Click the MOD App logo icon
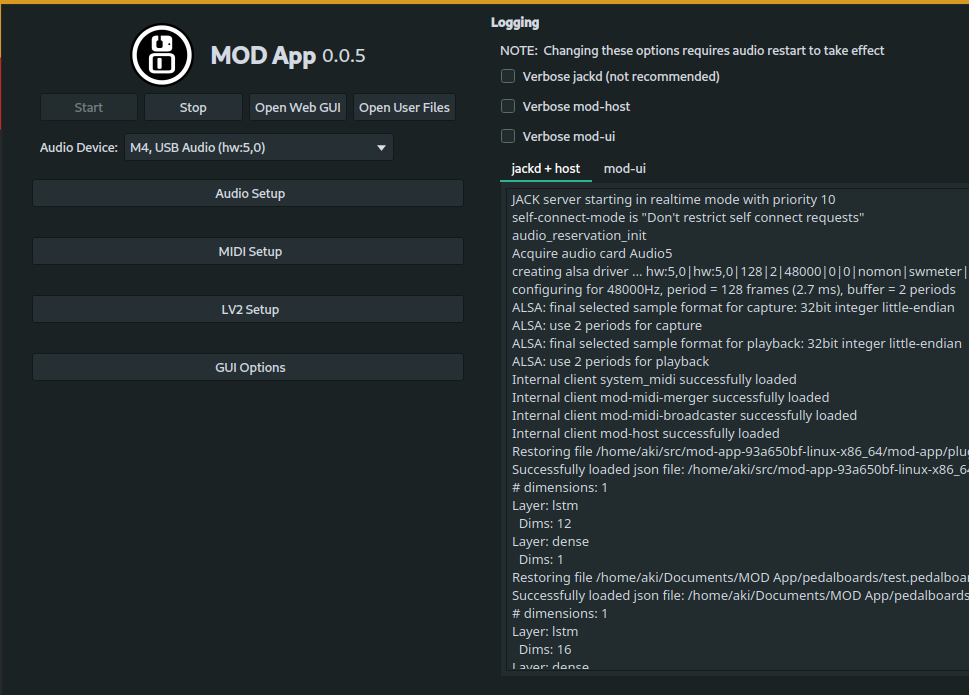969x695 pixels. [162, 54]
